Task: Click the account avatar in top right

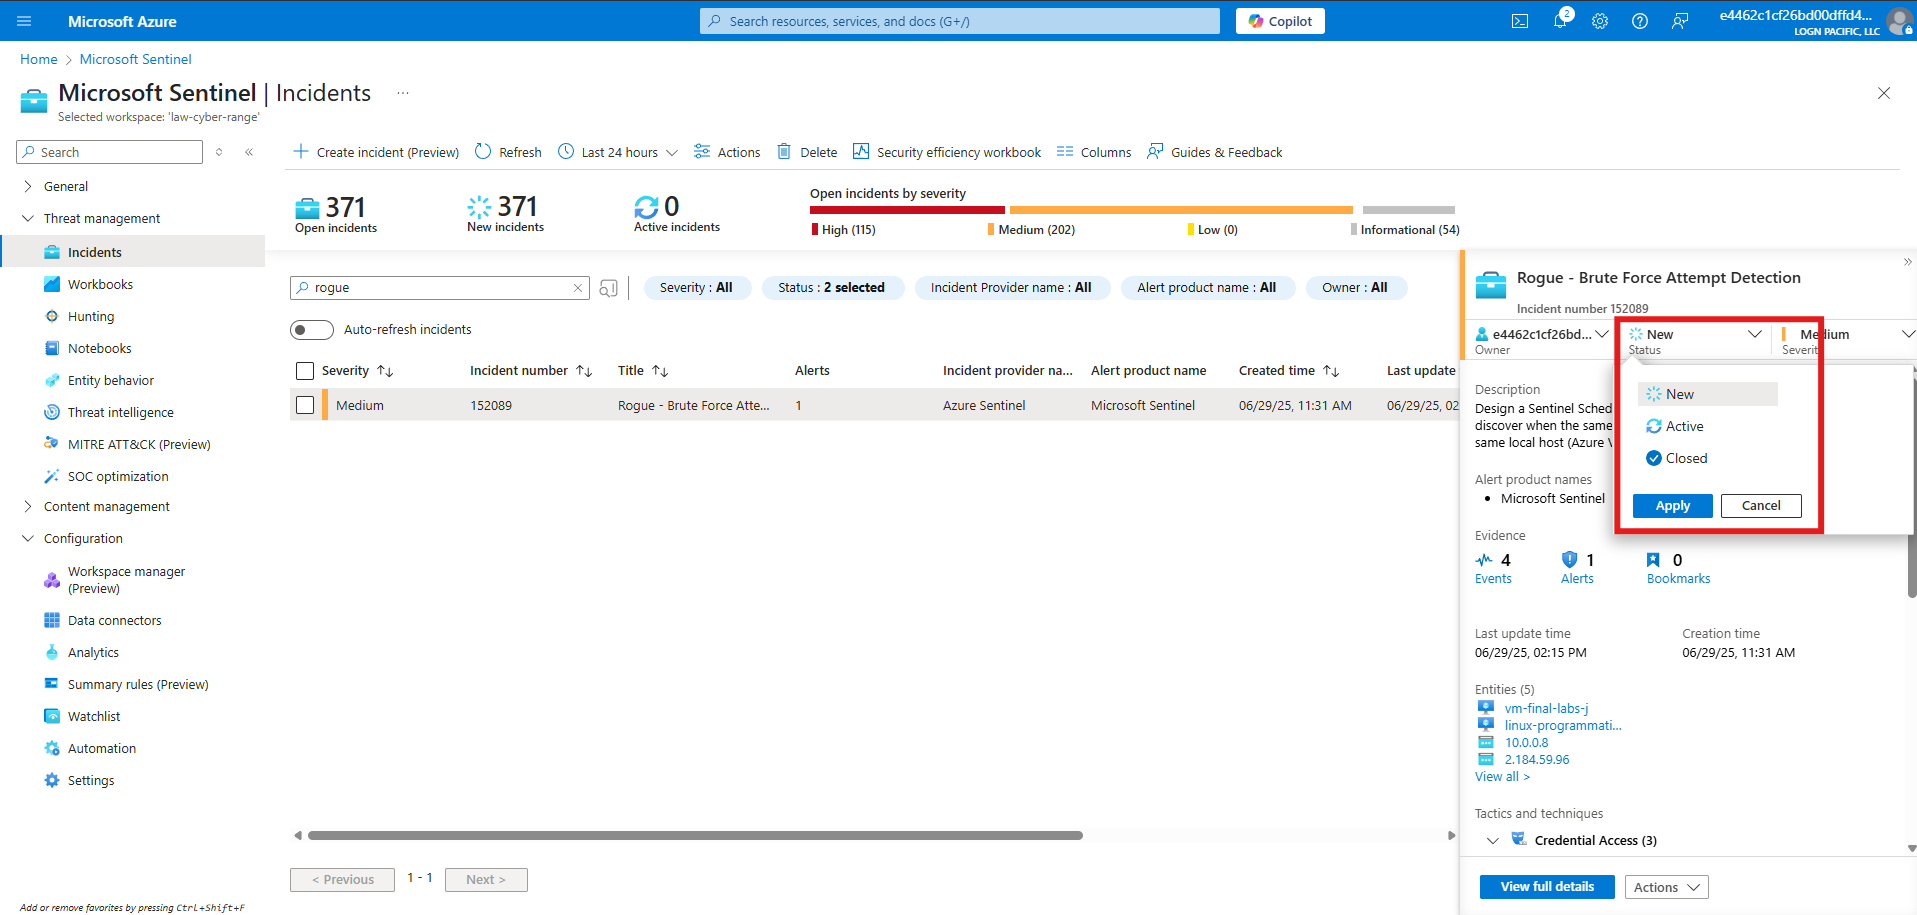Action: tap(1899, 21)
